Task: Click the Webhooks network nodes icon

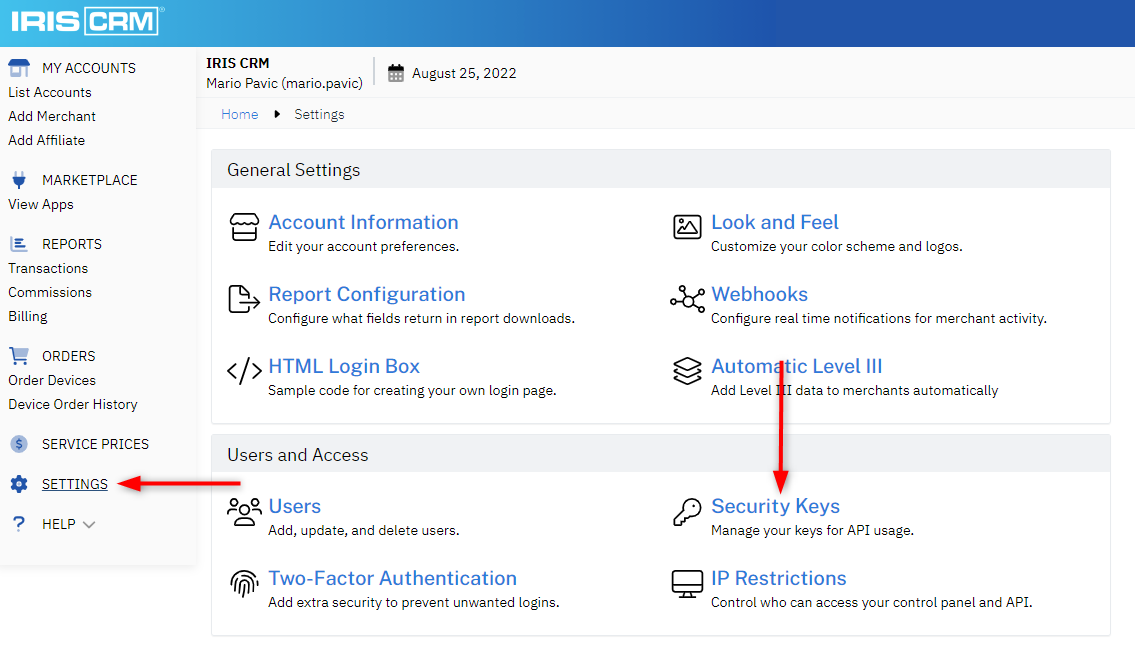Action: pyautogui.click(x=687, y=299)
